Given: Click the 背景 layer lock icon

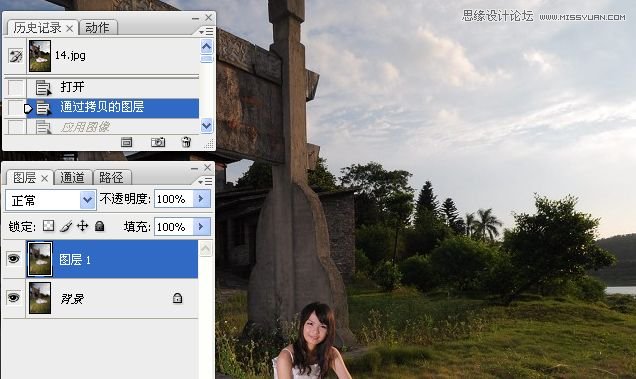Looking at the screenshot, I should (177, 298).
